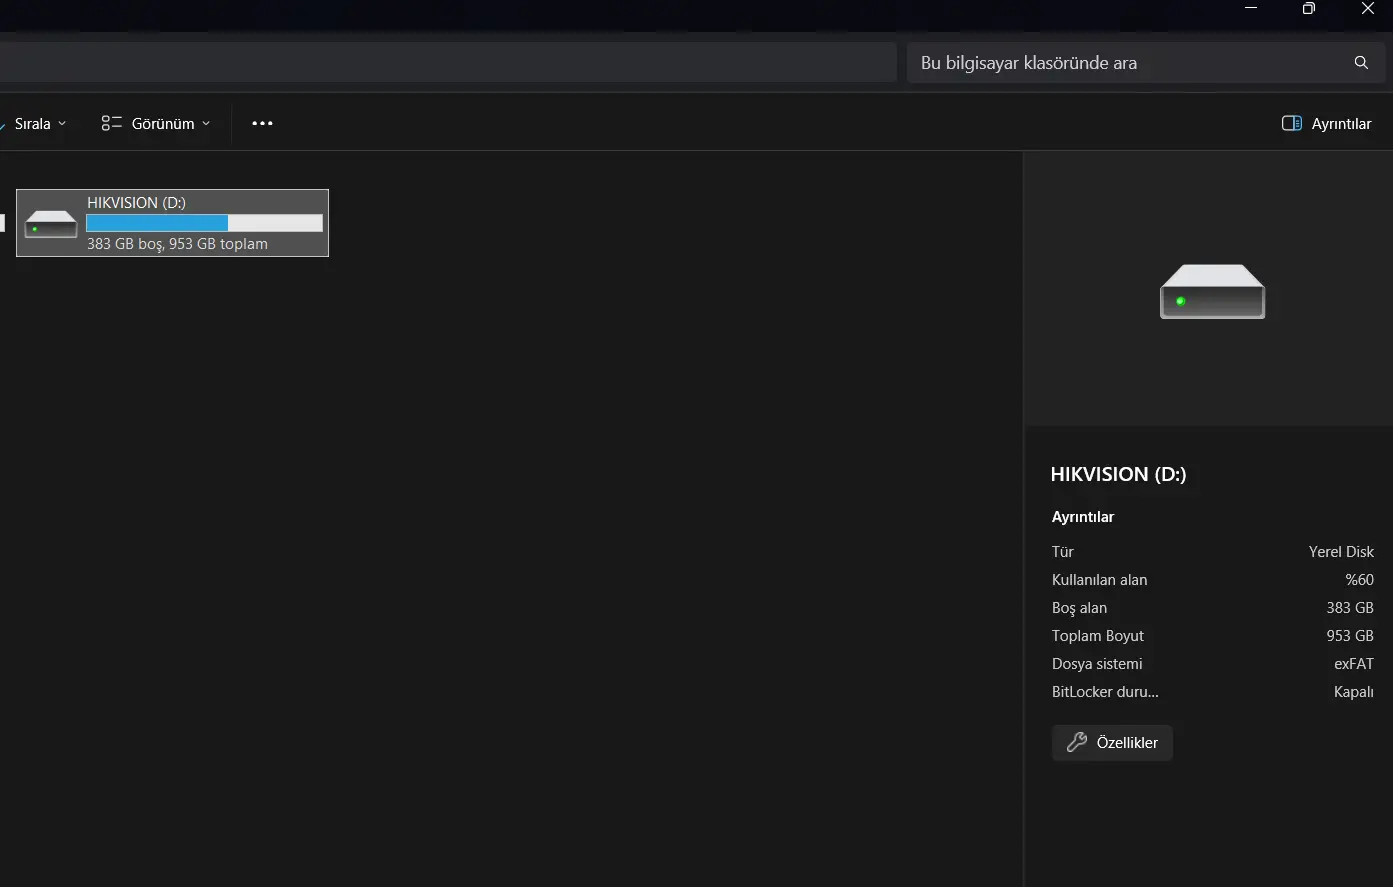The width and height of the screenshot is (1393, 887).
Task: Open the three-dots more options menu
Action: click(262, 123)
